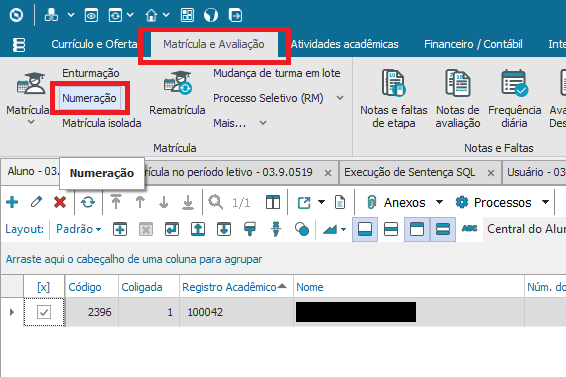Go to last record arrow icon
Screen dimensions: 566x377
click(x=188, y=202)
